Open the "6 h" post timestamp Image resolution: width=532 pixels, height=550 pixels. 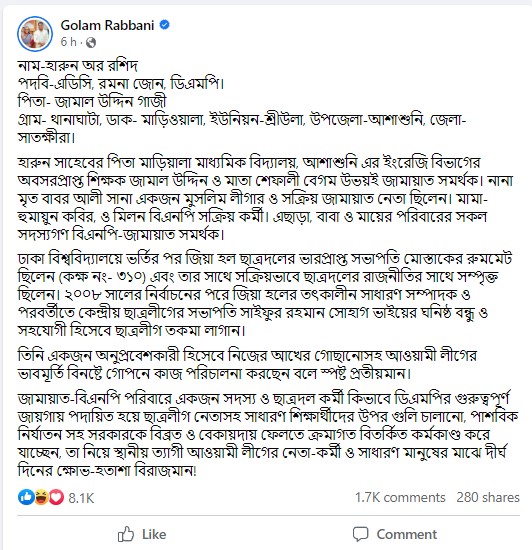[x=68, y=42]
